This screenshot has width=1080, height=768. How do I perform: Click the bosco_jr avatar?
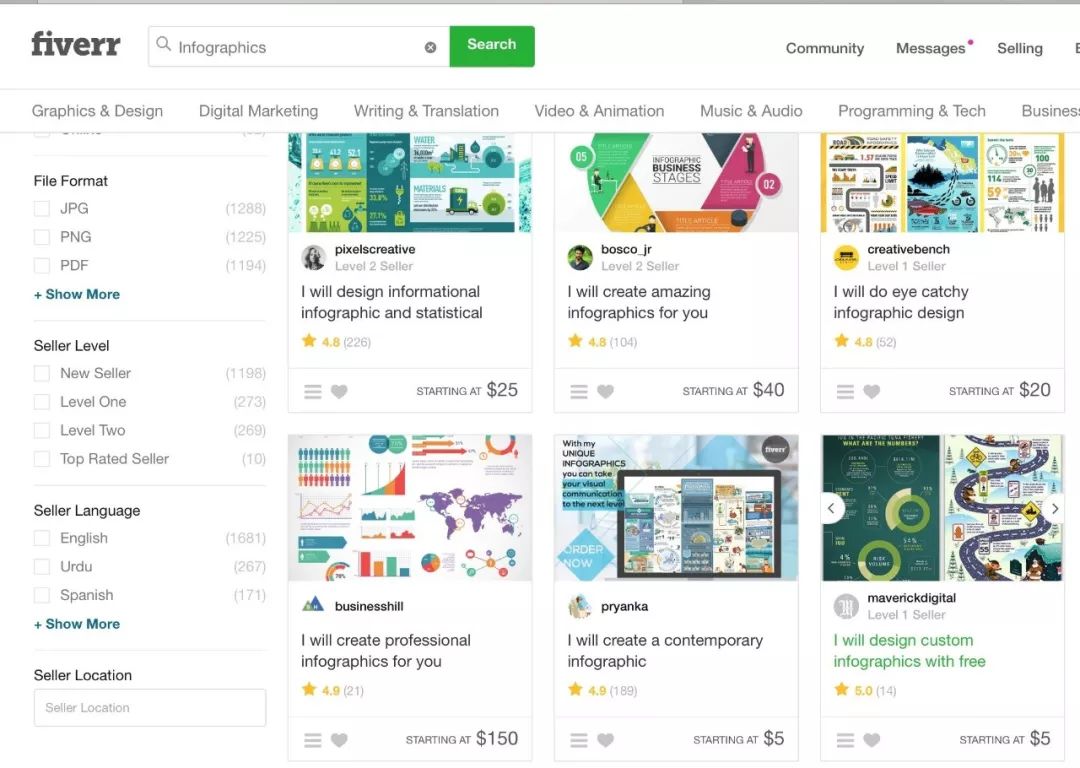click(x=580, y=258)
